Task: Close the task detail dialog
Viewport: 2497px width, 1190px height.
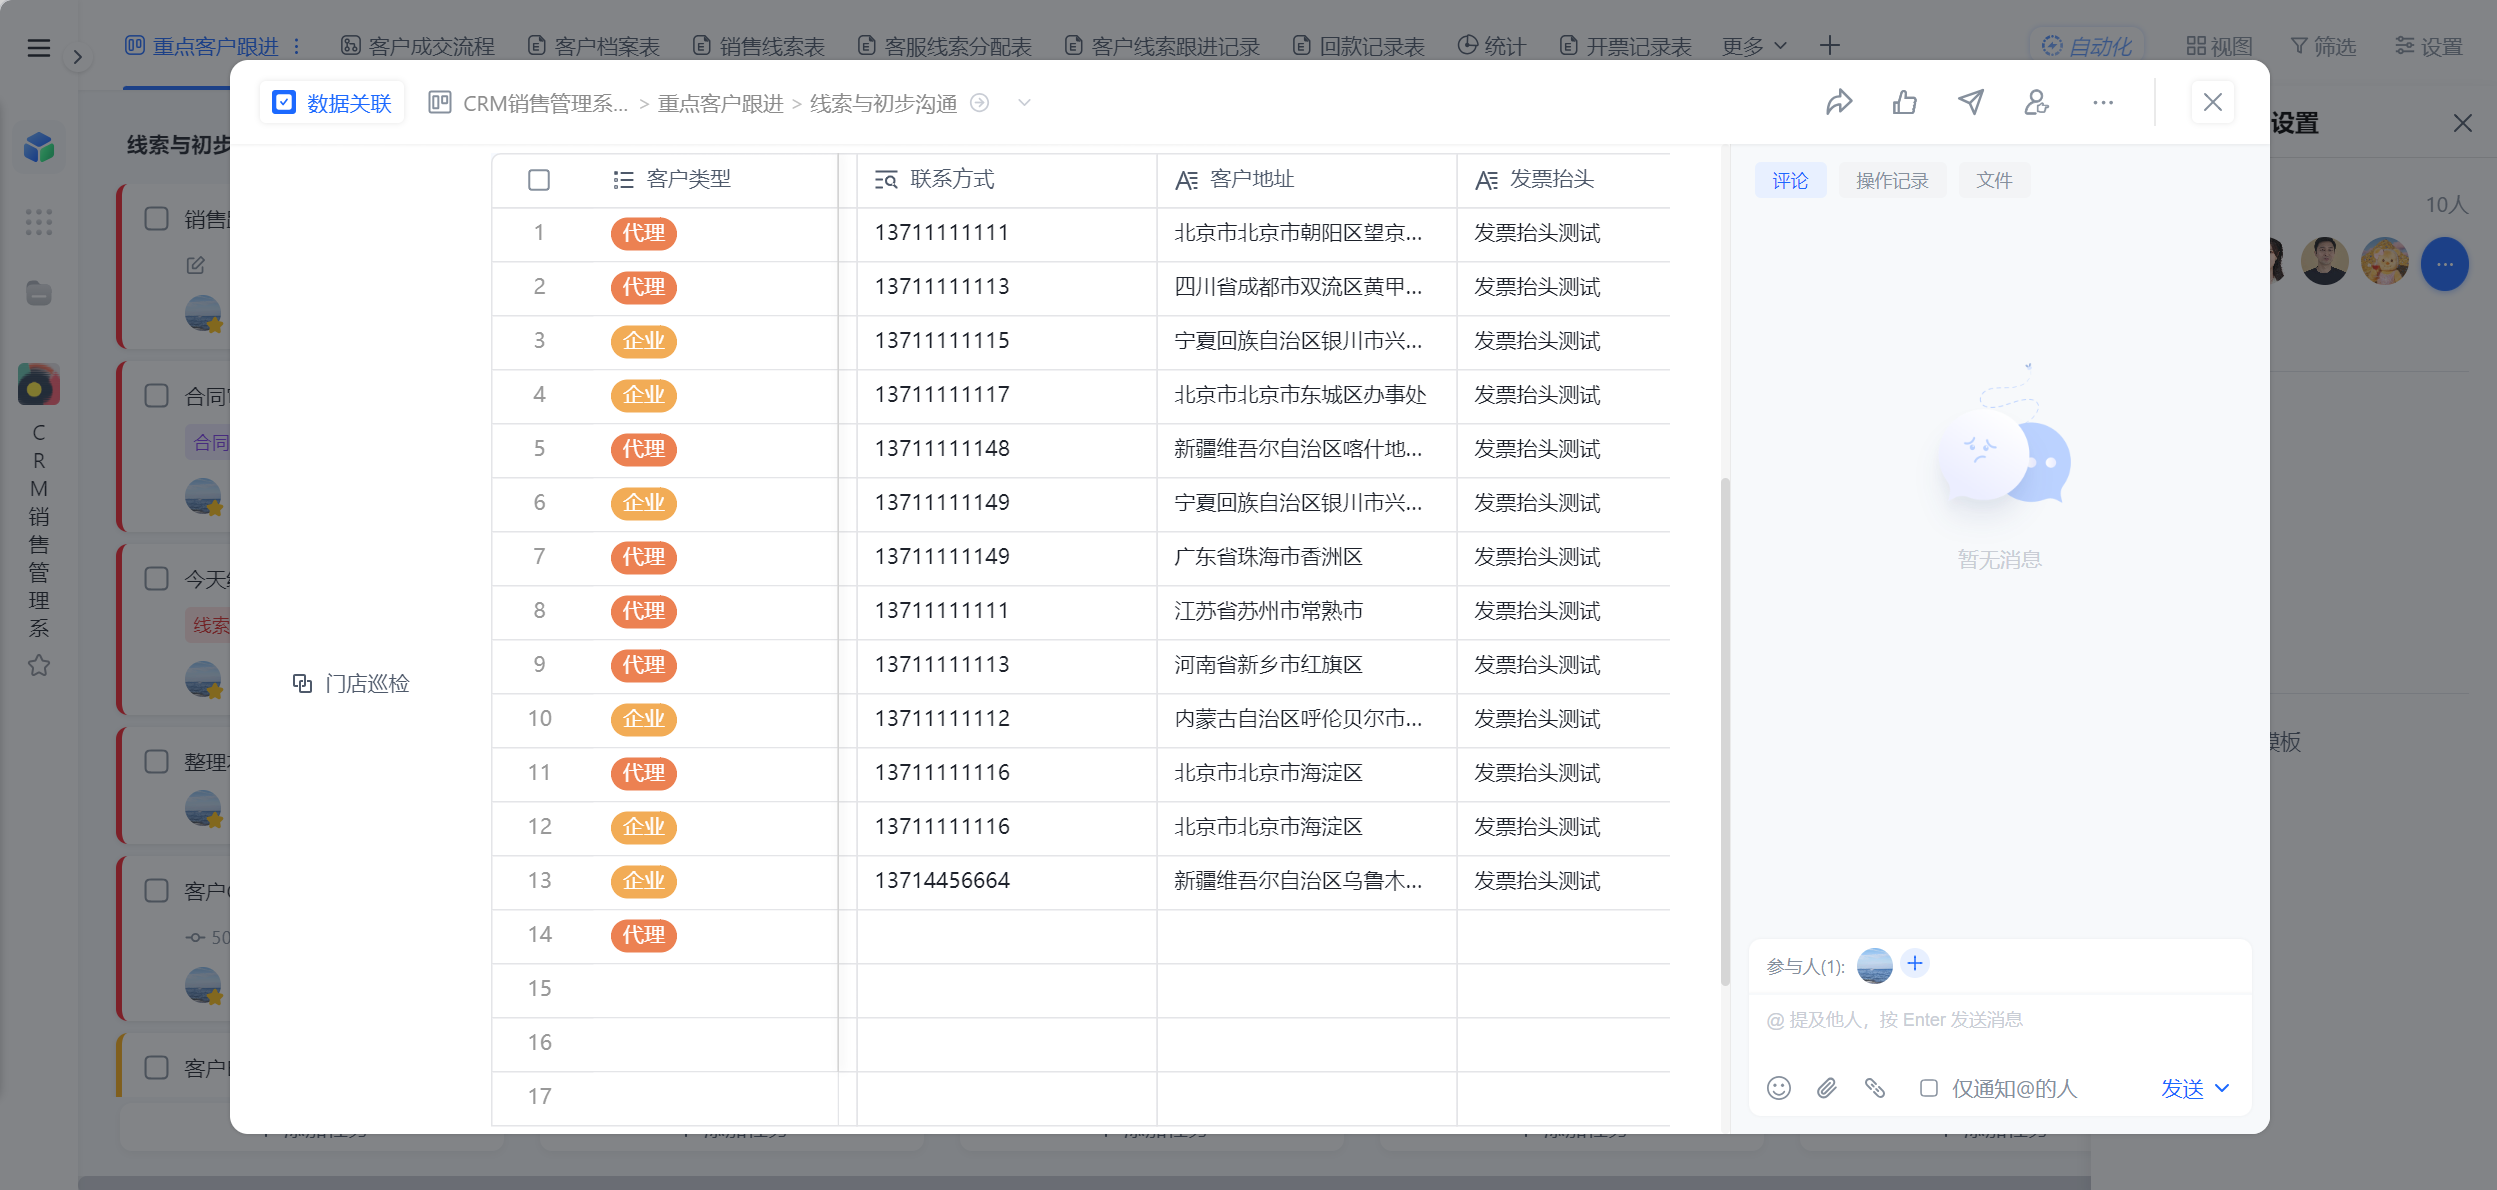Action: 2213,102
